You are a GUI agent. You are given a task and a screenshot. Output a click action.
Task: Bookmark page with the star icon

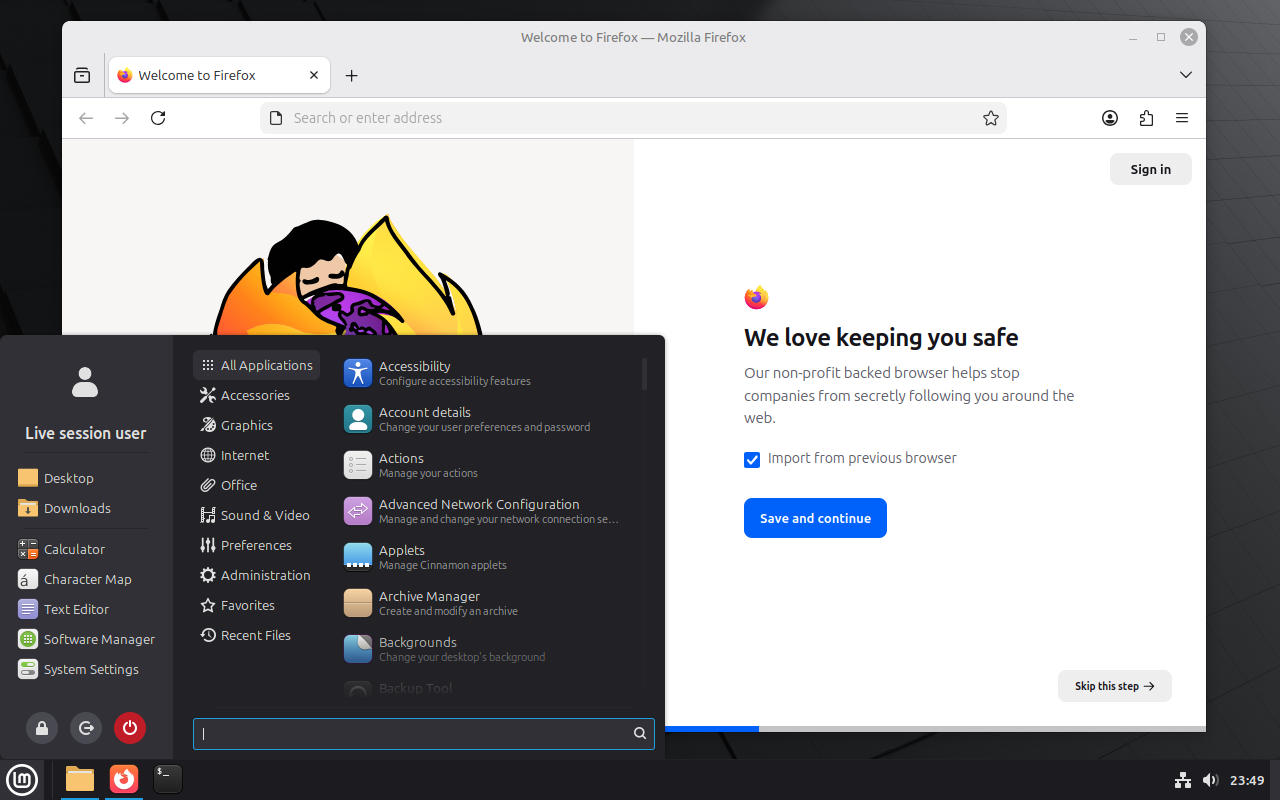tap(991, 118)
